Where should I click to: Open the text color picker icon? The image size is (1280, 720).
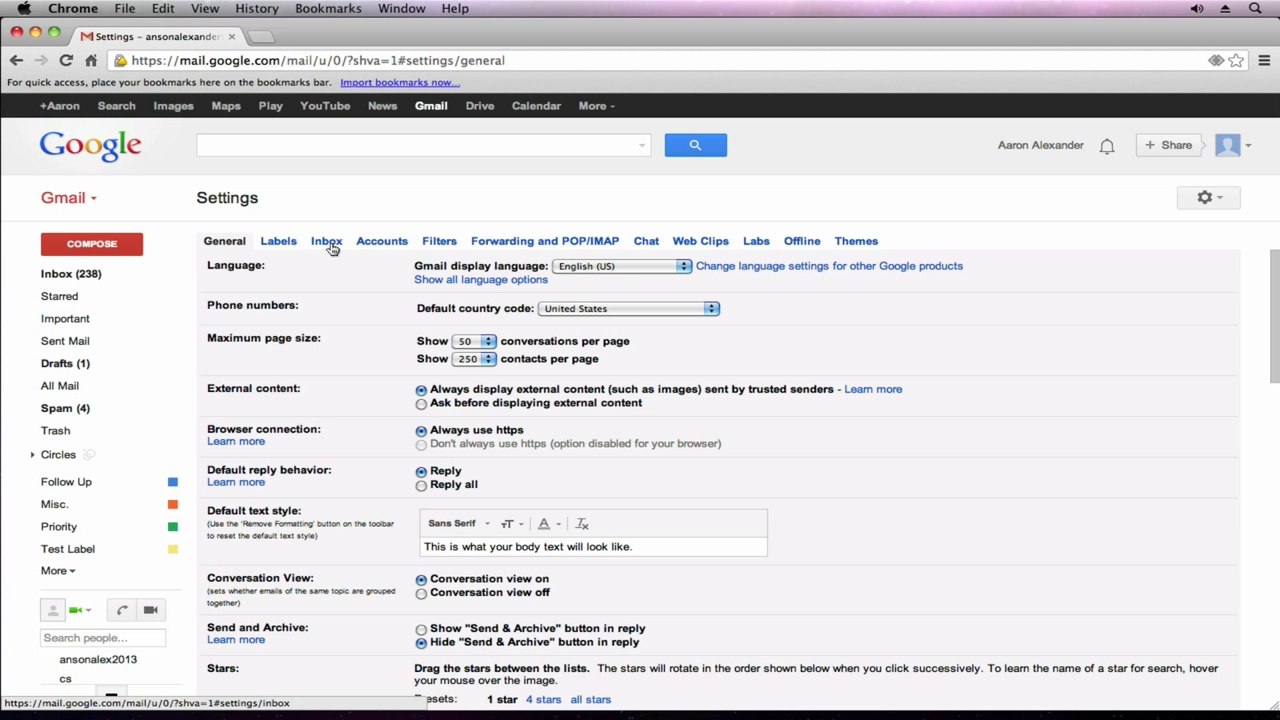click(547, 524)
